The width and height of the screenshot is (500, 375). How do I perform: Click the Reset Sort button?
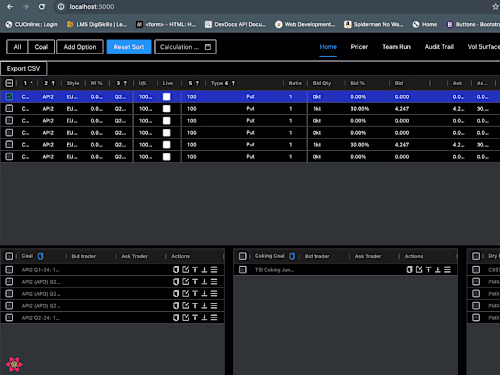(x=129, y=47)
